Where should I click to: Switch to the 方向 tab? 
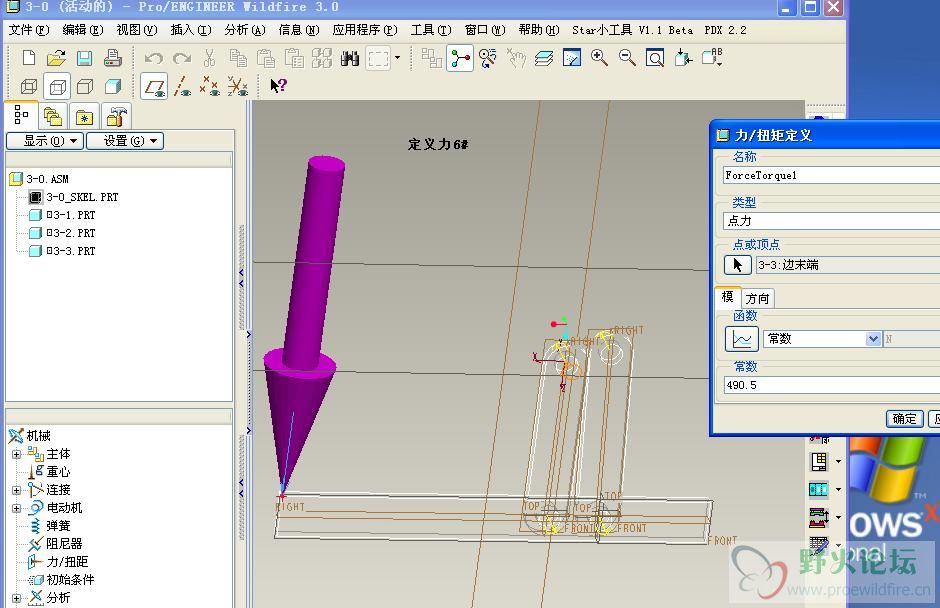coord(757,299)
